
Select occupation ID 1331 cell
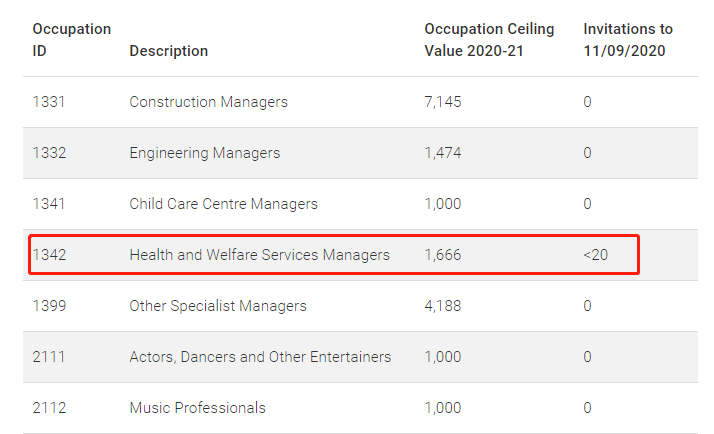coord(49,102)
